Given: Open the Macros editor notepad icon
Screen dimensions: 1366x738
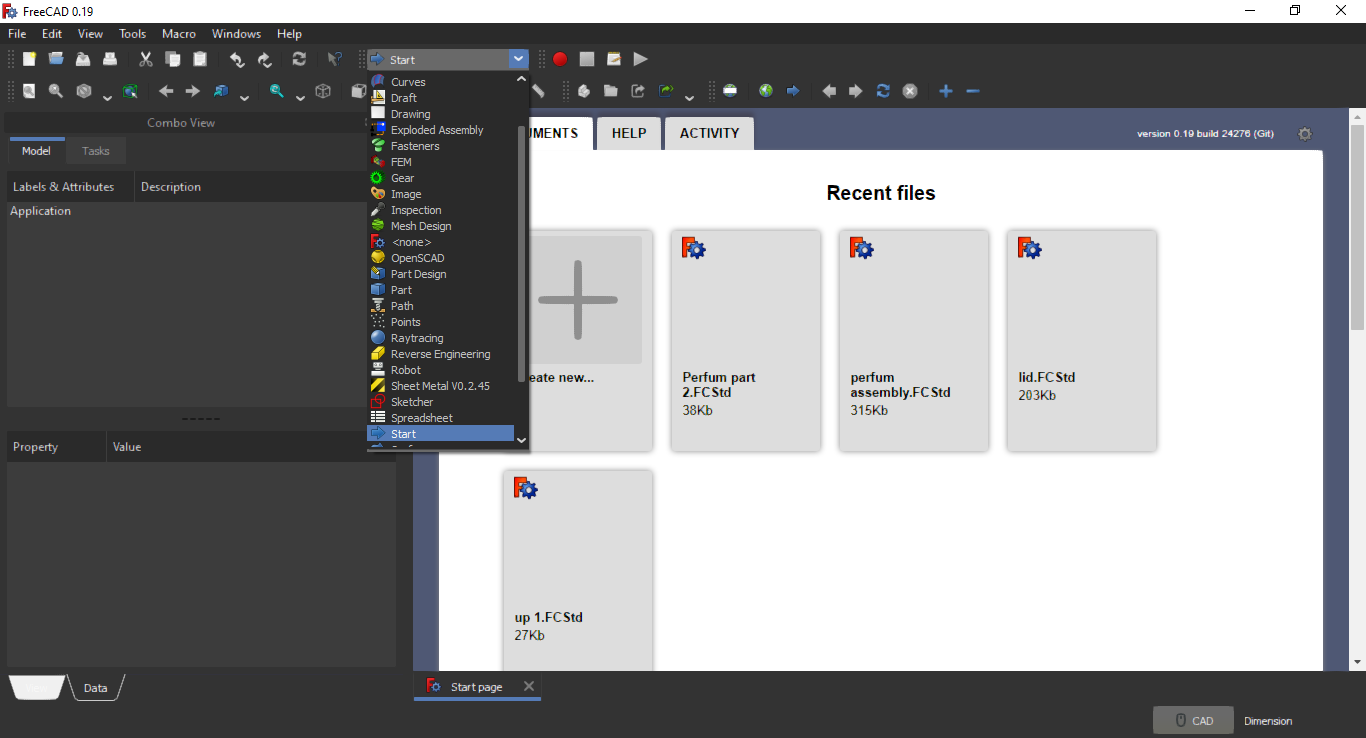Looking at the screenshot, I should click(x=614, y=59).
